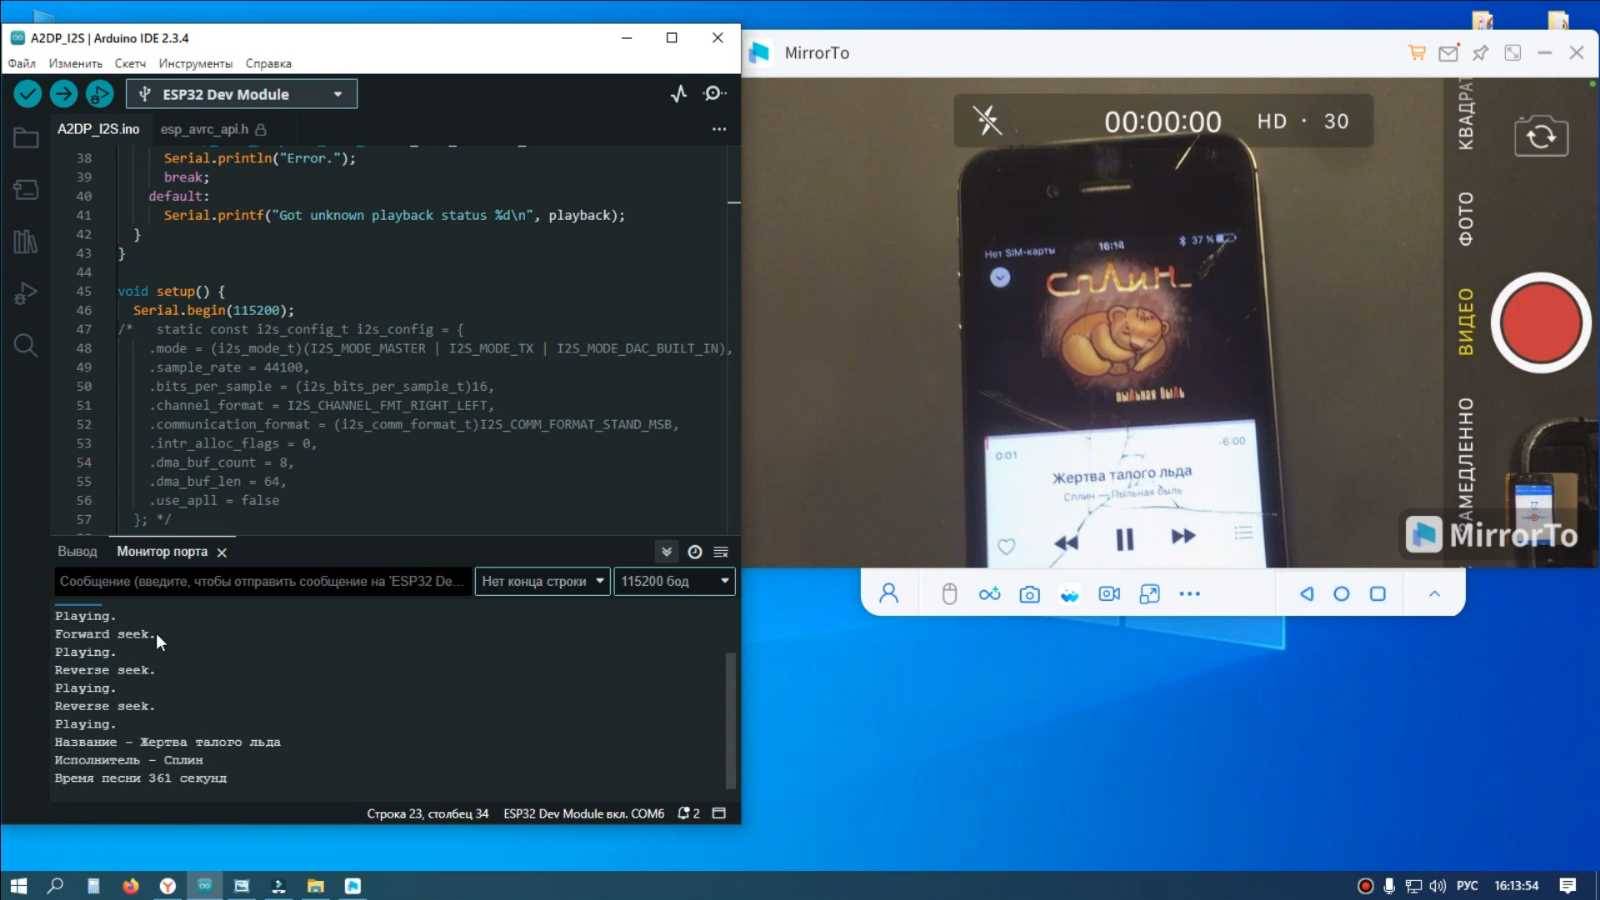Switch to the esp_avrc_api.h tab
The height and width of the screenshot is (900, 1600).
point(205,129)
